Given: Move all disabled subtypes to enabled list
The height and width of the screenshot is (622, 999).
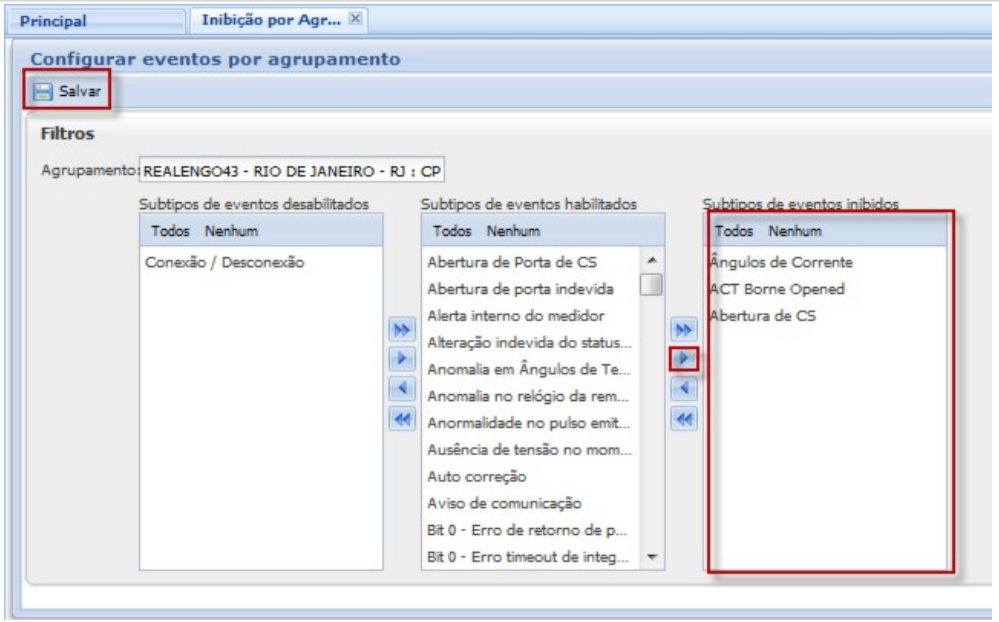Looking at the screenshot, I should point(401,330).
